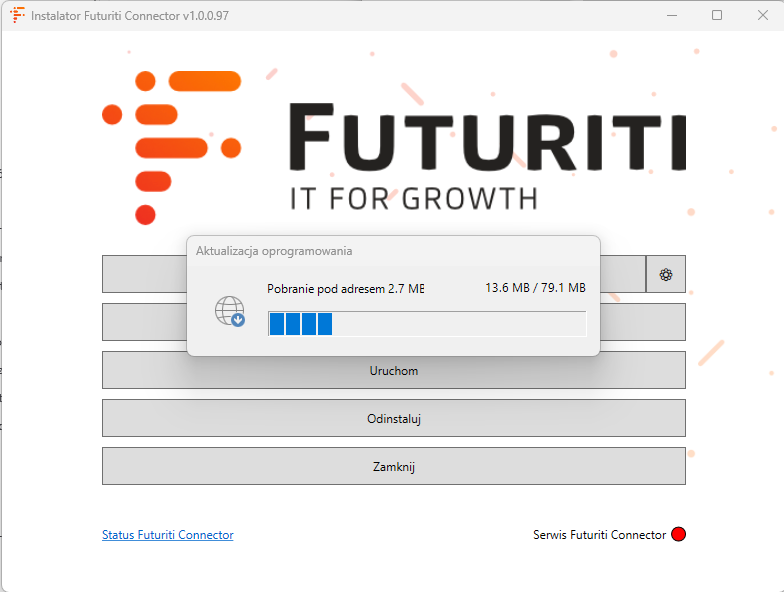Click the FUTURITI wordmark in the banner
This screenshot has width=784, height=592.
tap(487, 139)
